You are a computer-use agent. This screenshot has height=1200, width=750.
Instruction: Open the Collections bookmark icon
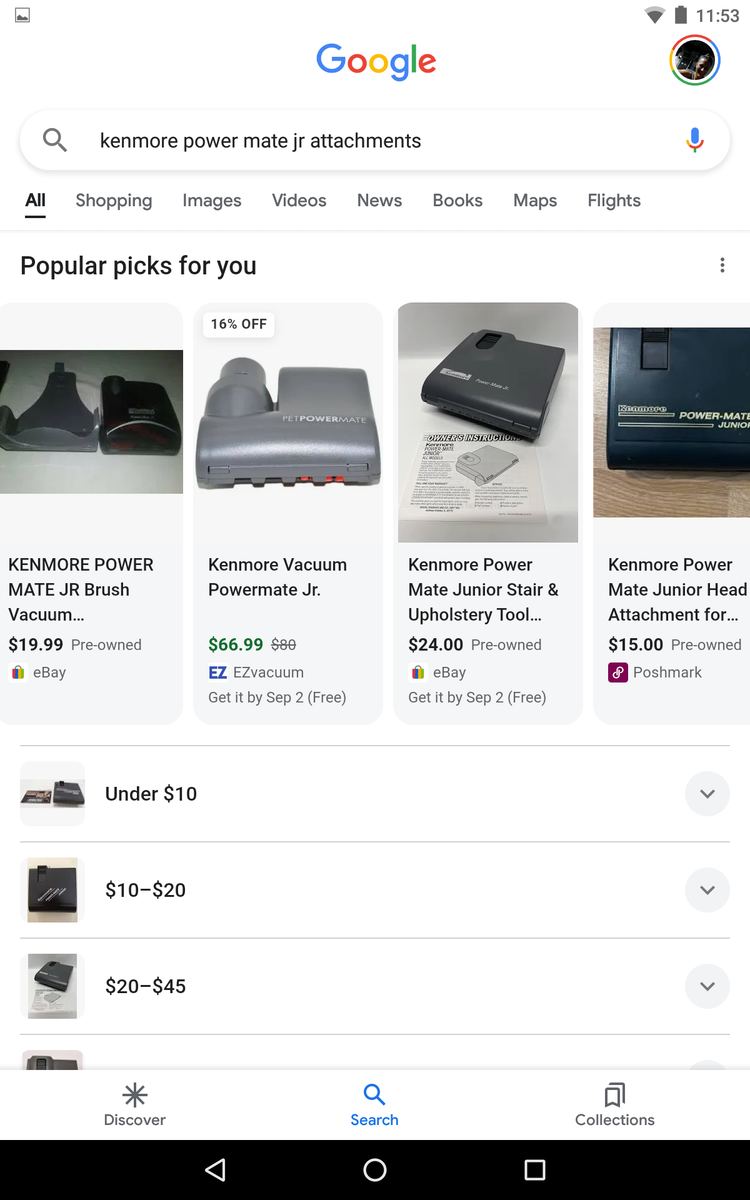pos(615,1094)
